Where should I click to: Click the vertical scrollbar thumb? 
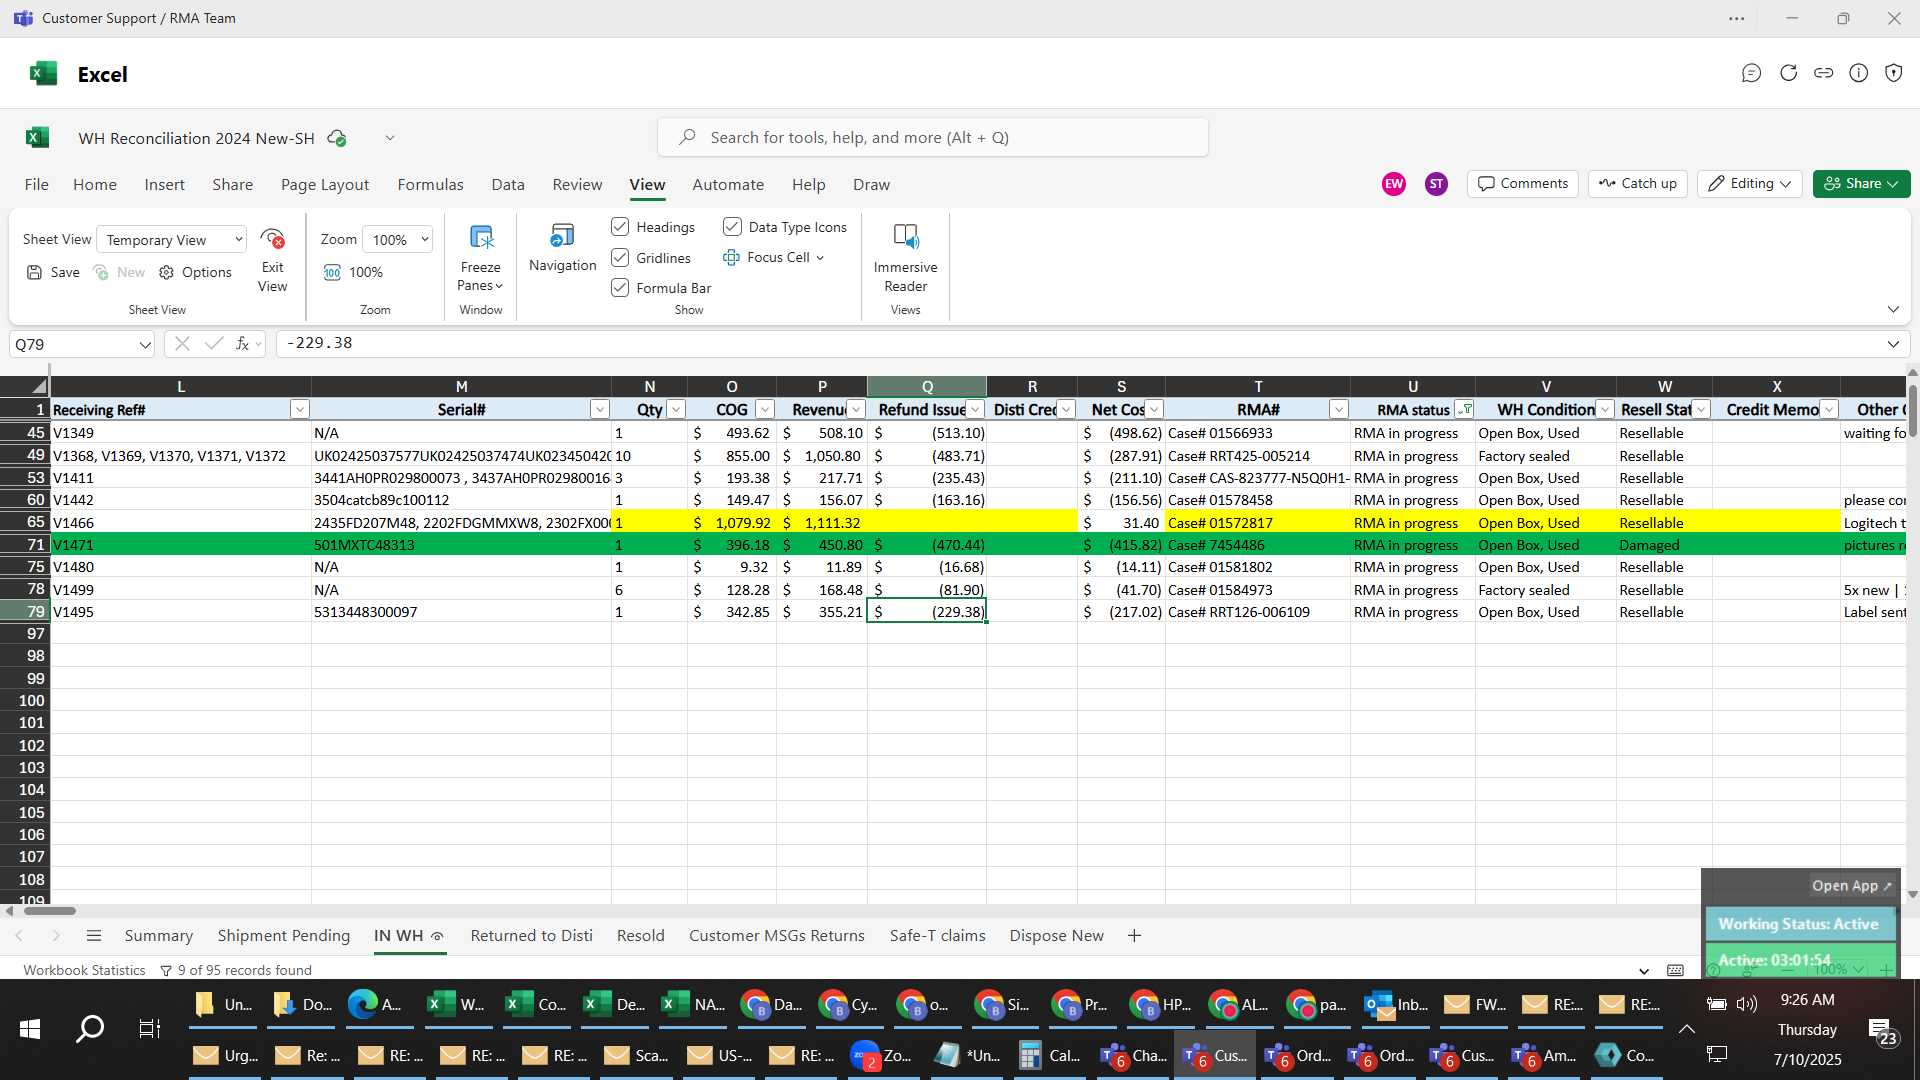click(x=1912, y=410)
